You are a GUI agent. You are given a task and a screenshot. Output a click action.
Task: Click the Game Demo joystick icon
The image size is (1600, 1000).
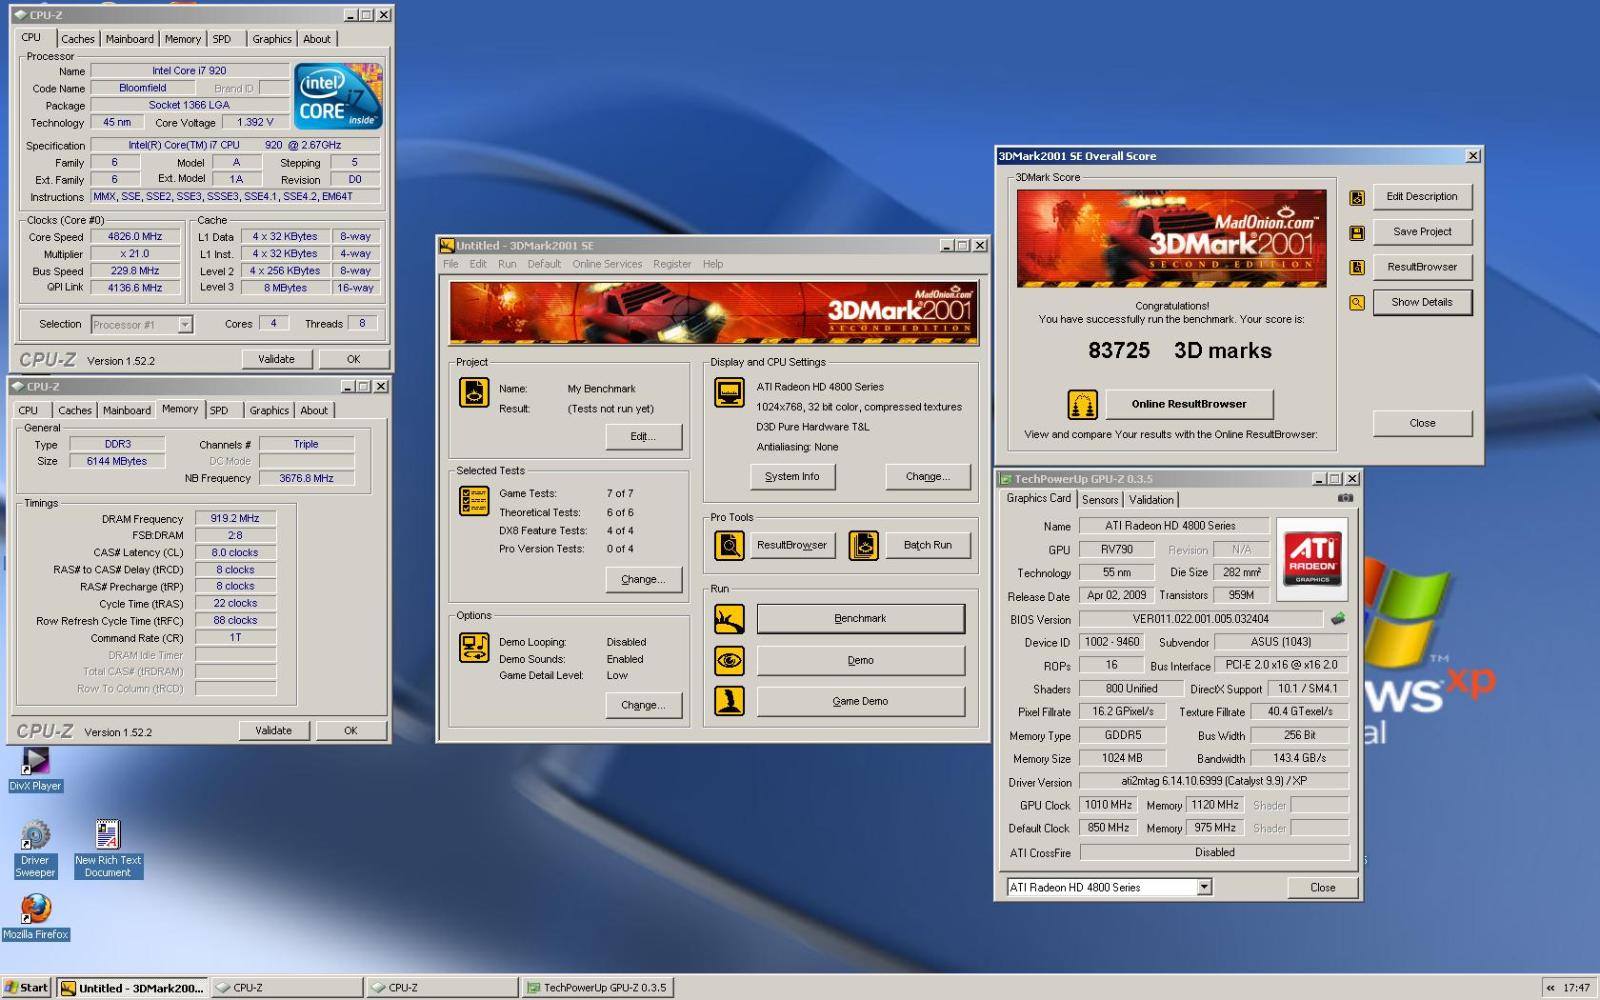coord(729,701)
